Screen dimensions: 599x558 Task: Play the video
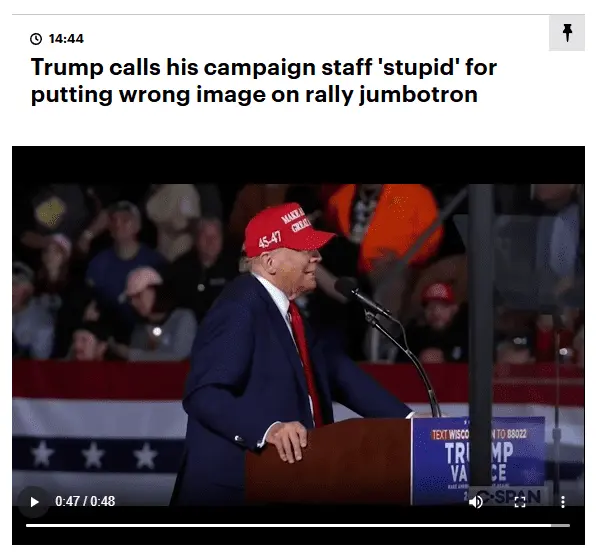pos(34,501)
